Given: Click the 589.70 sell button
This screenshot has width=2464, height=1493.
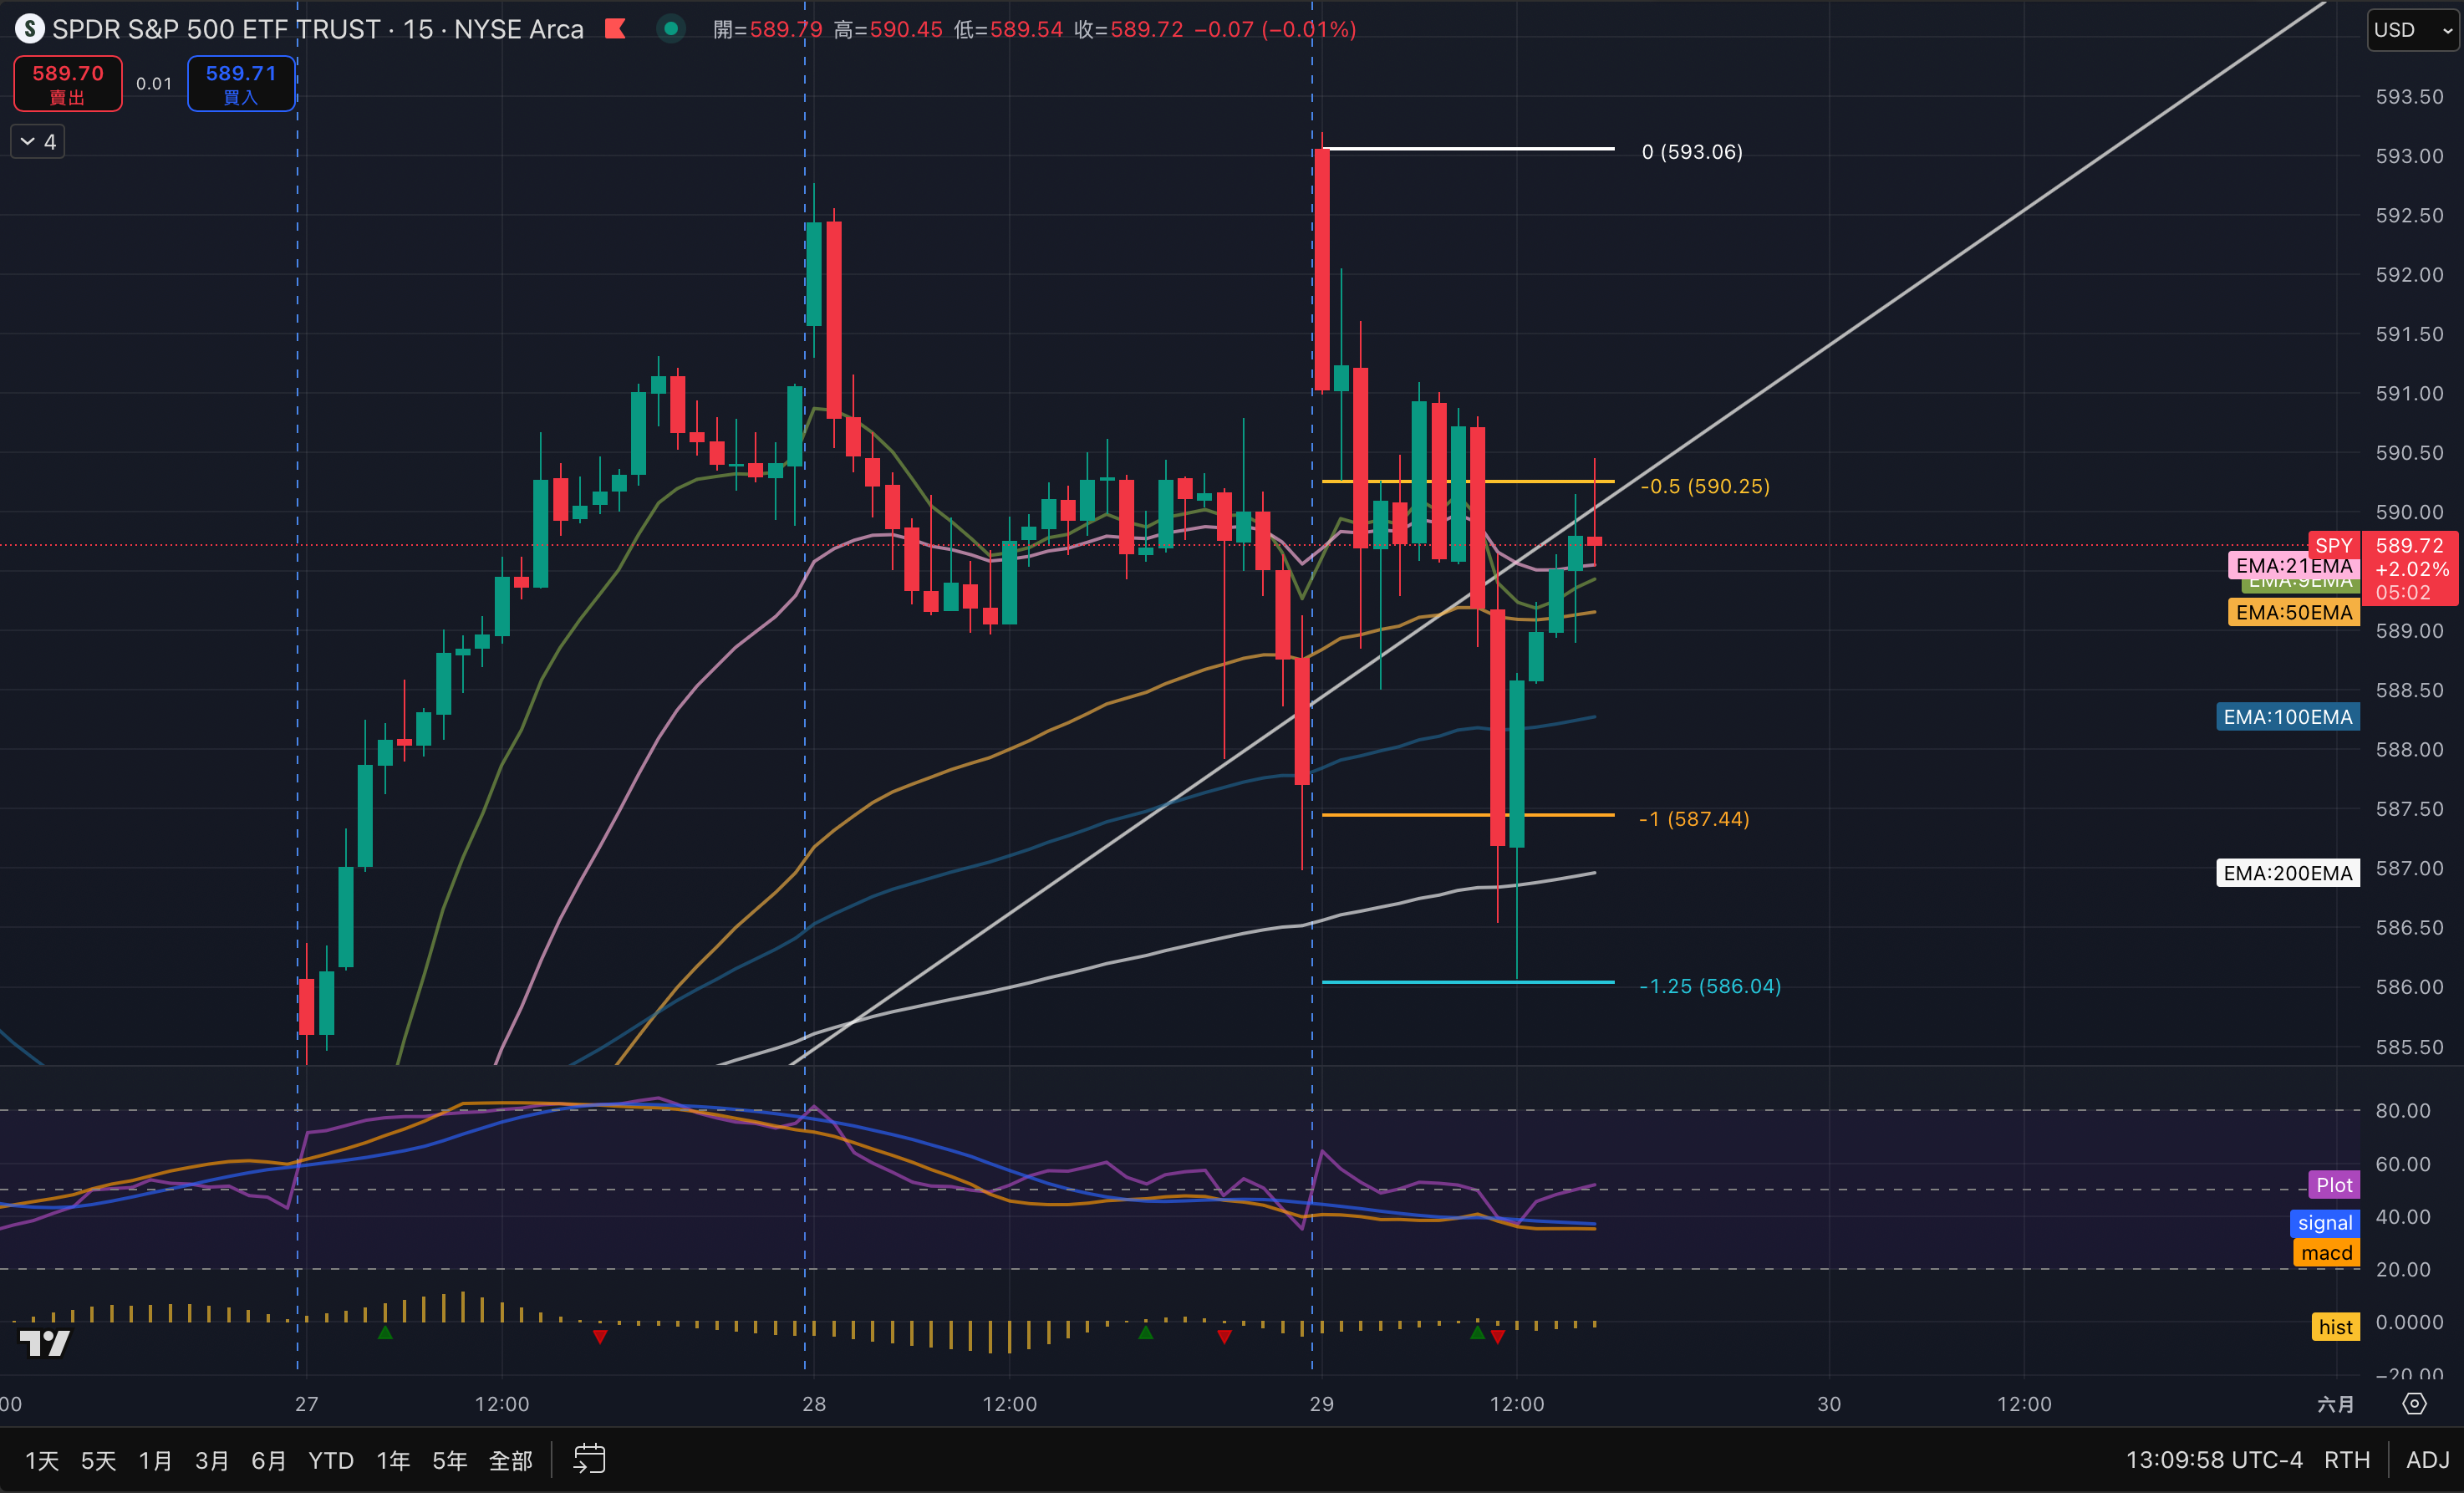Looking at the screenshot, I should coord(68,83).
